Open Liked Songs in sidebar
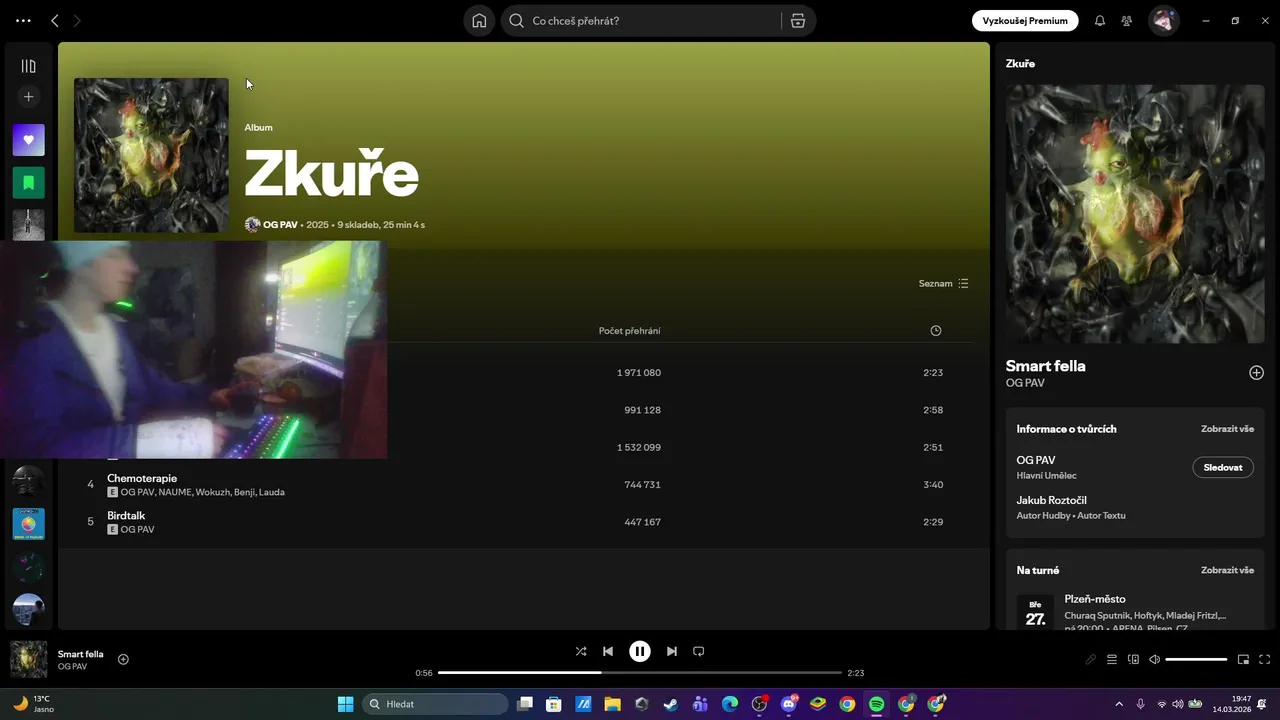Screen dimensions: 1280x720 [28, 140]
